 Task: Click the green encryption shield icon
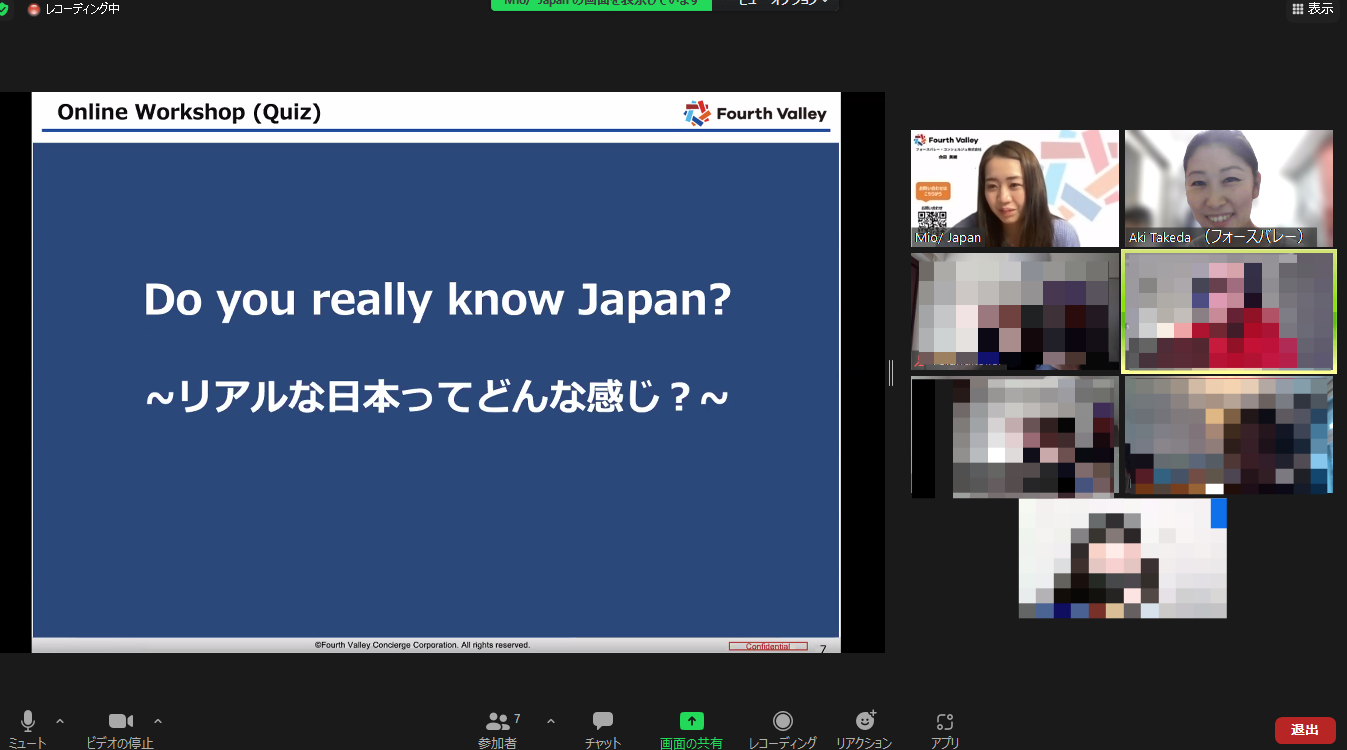(4, 9)
